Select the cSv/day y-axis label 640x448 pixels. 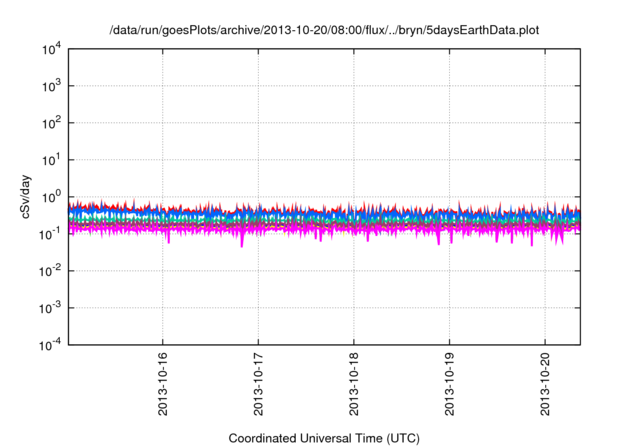pos(25,197)
